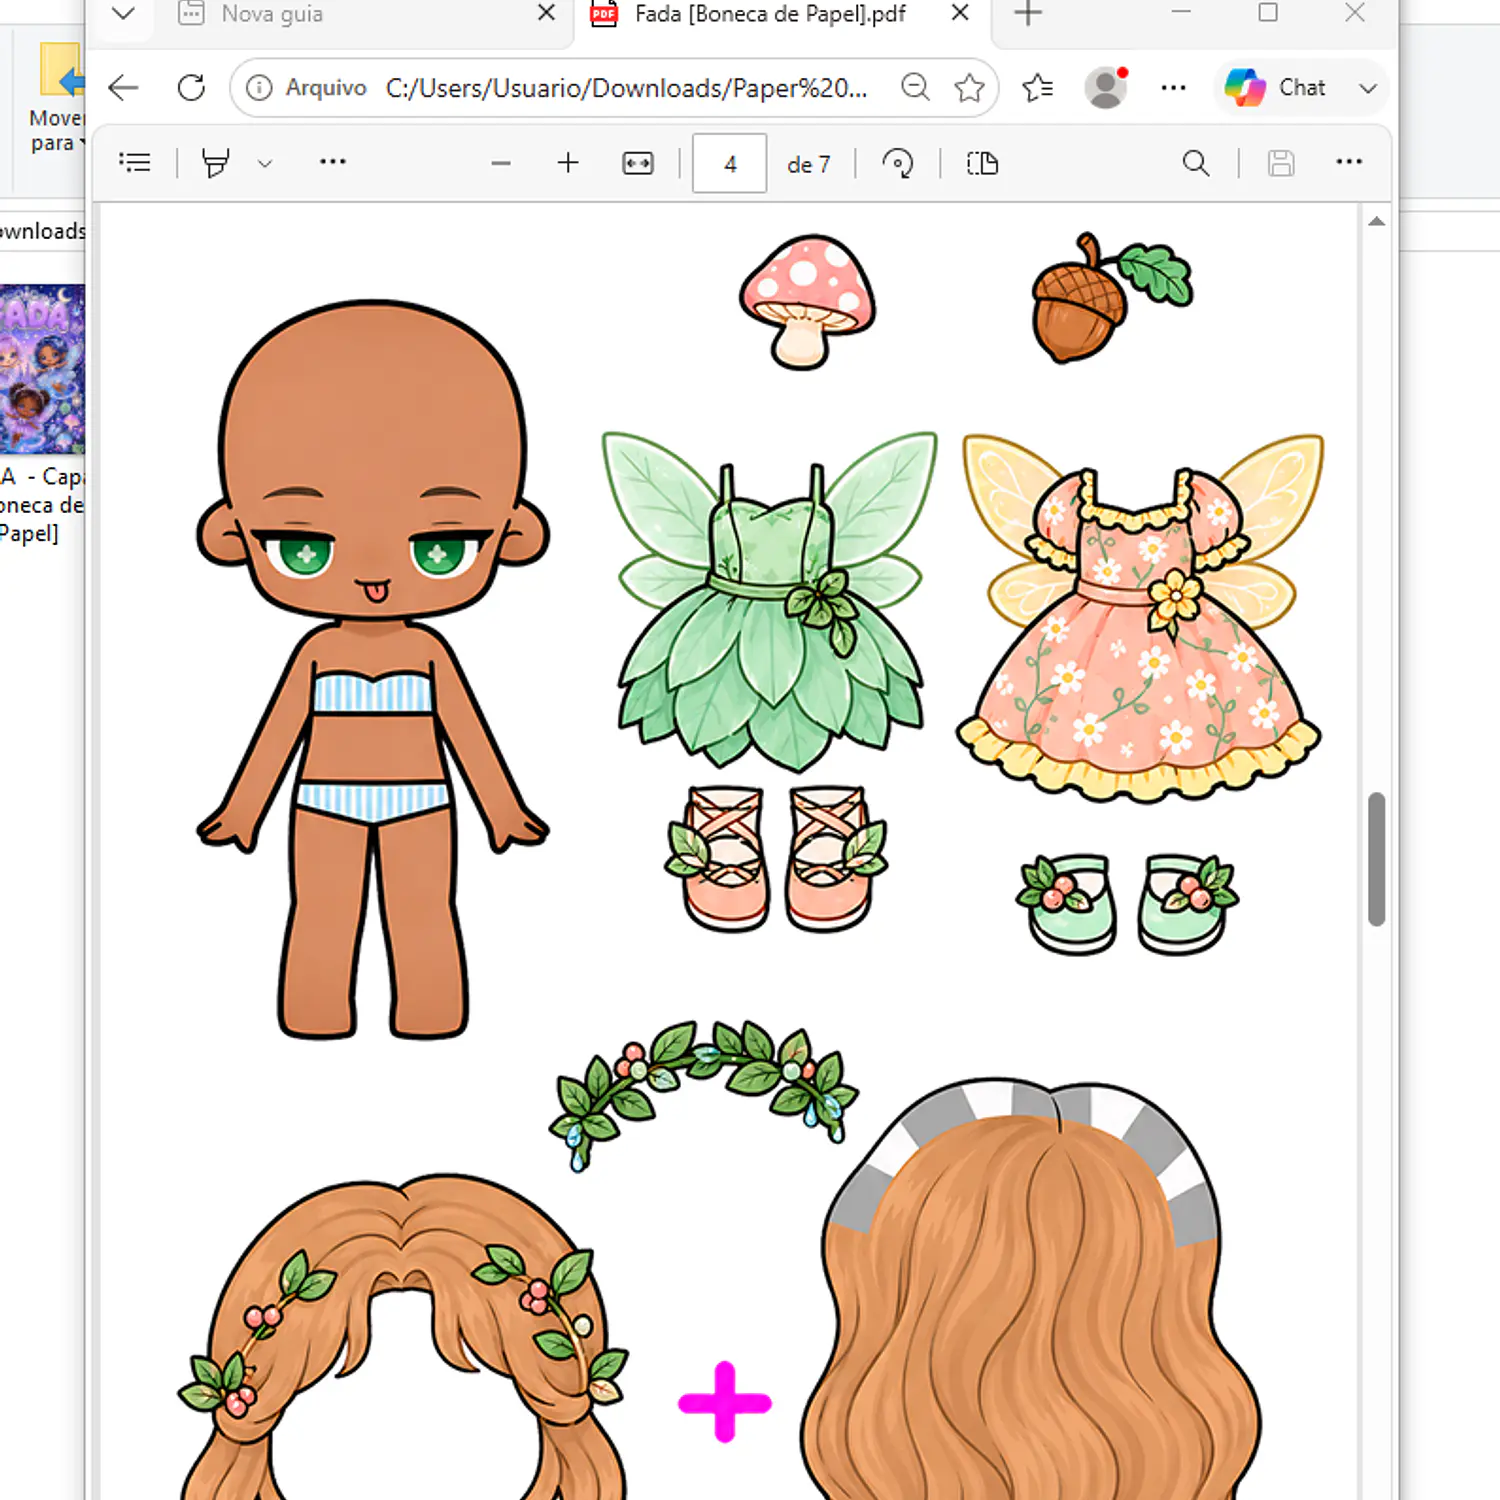Click the mint green shoes with cherries
Screen dimensions: 1500x1500
coord(1127,903)
